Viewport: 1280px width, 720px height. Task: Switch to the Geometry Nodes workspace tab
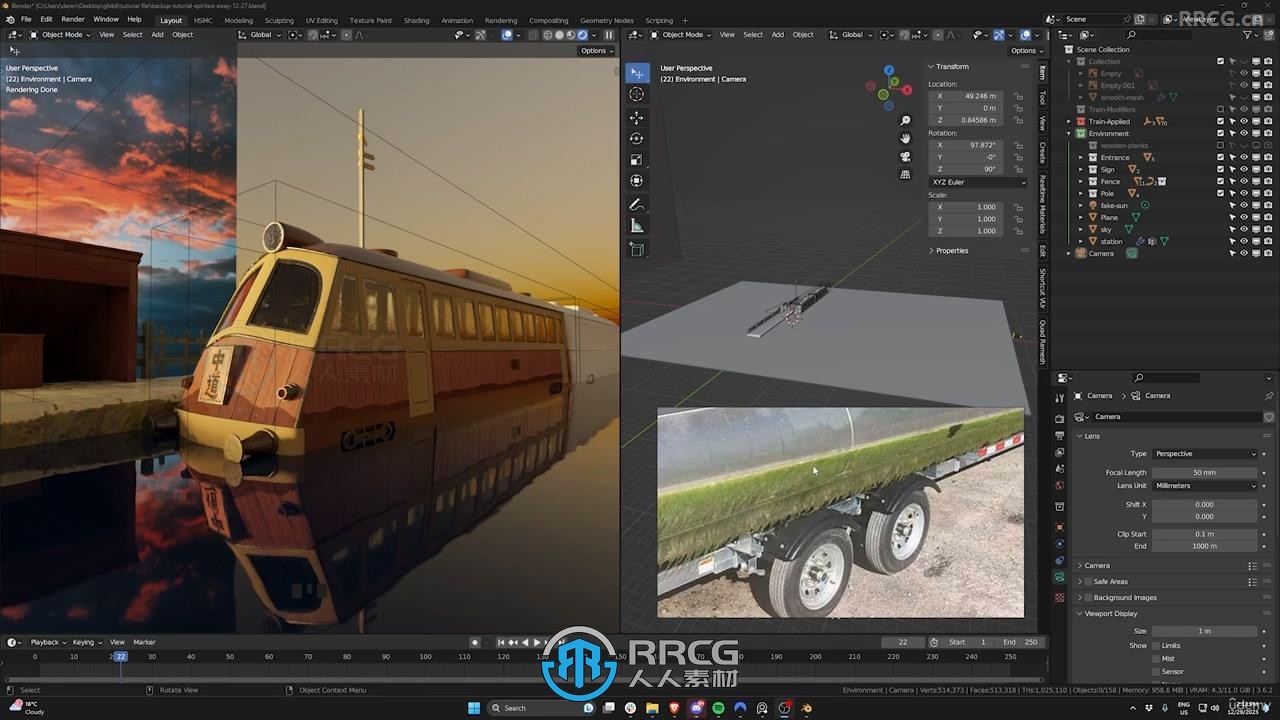tap(607, 20)
